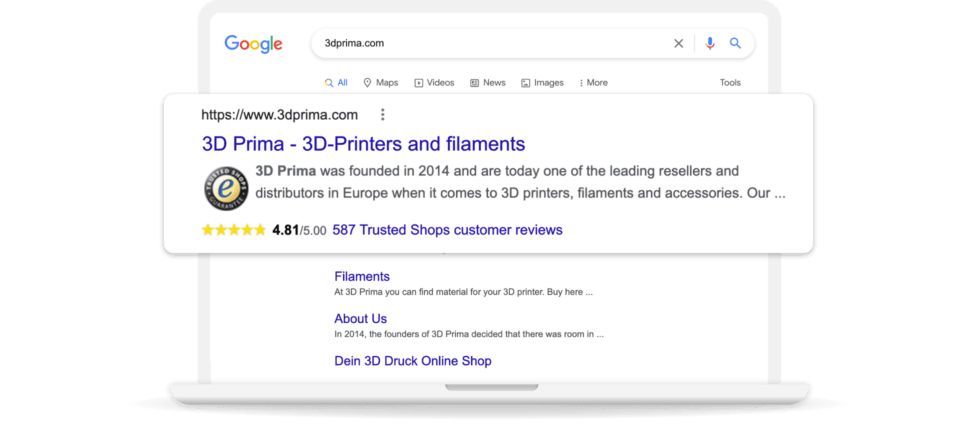
Task: Click the magnifying glass search button
Action: (735, 44)
